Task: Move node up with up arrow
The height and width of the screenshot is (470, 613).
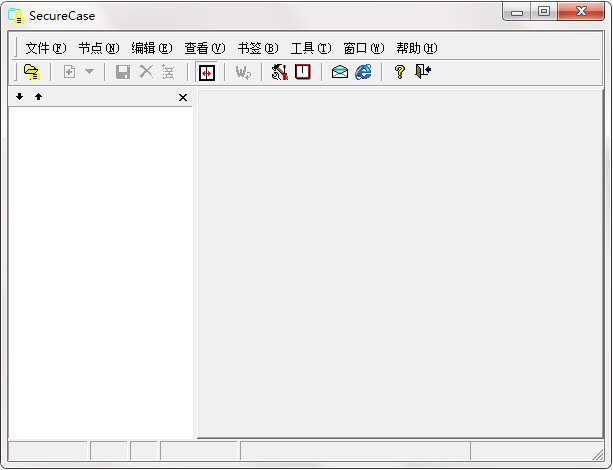Action: (38, 97)
